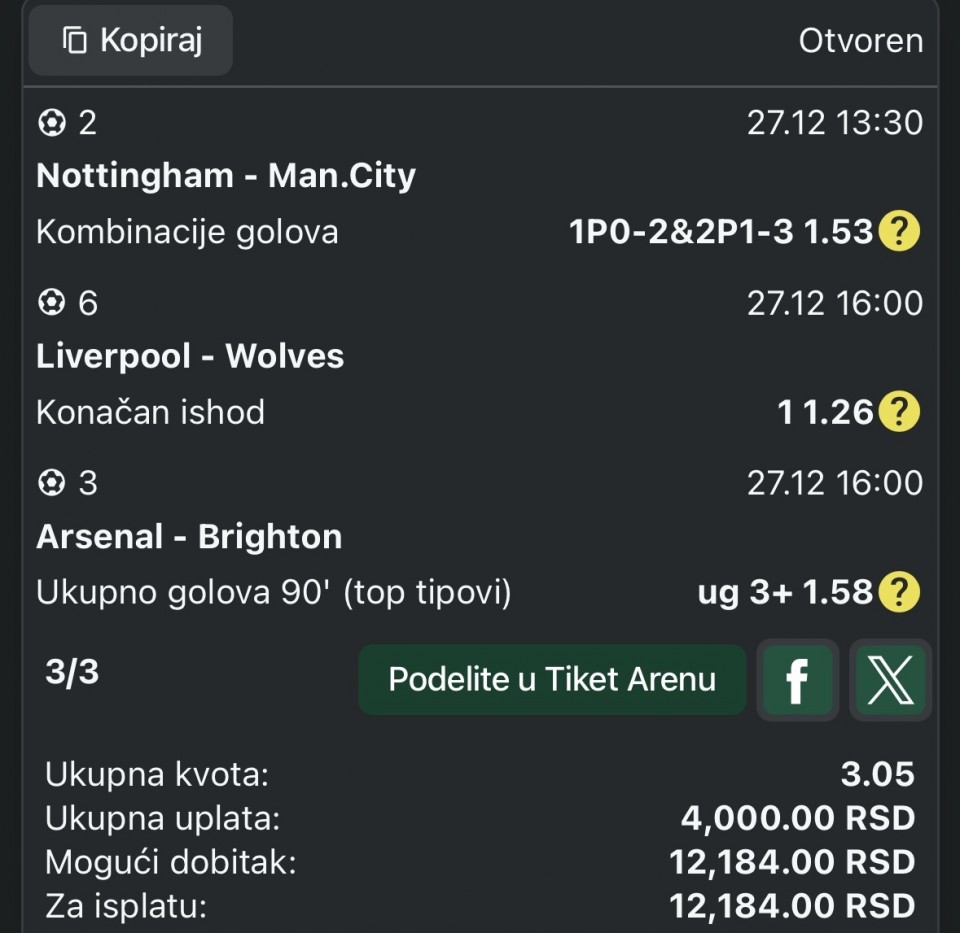Share ticket on Facebook
The height and width of the screenshot is (933, 960).
coord(797,680)
